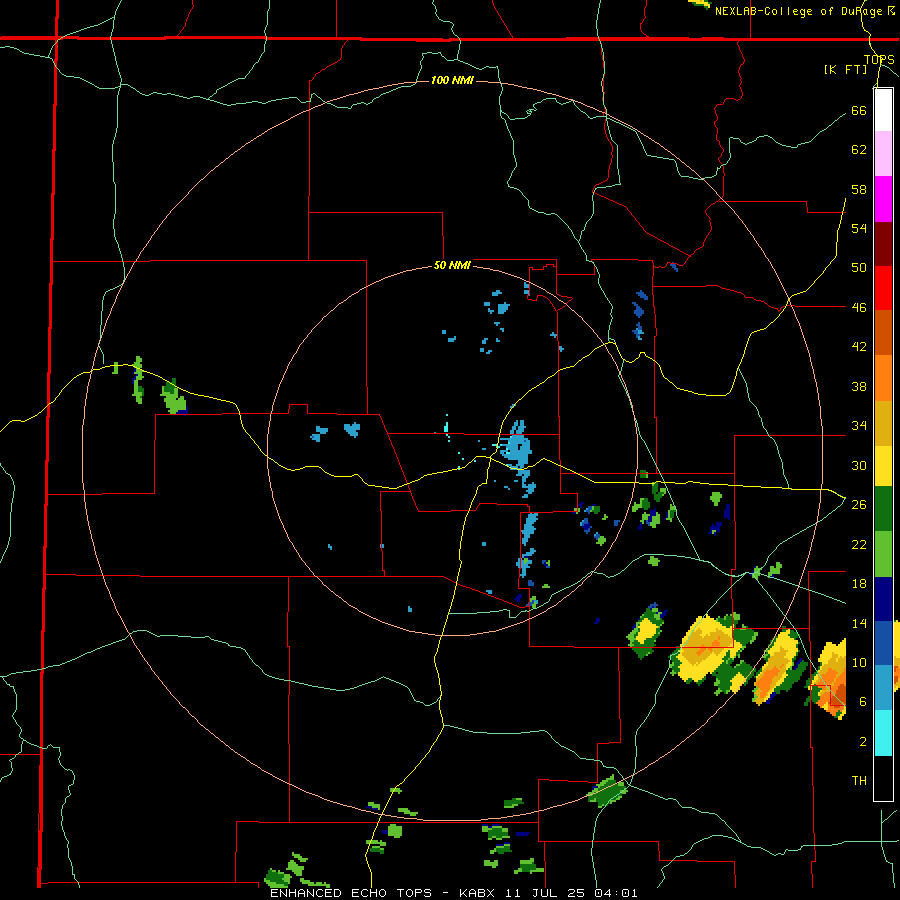Click the magenta 58 K FT legend swatch
This screenshot has height=900, width=900.
pos(883,199)
